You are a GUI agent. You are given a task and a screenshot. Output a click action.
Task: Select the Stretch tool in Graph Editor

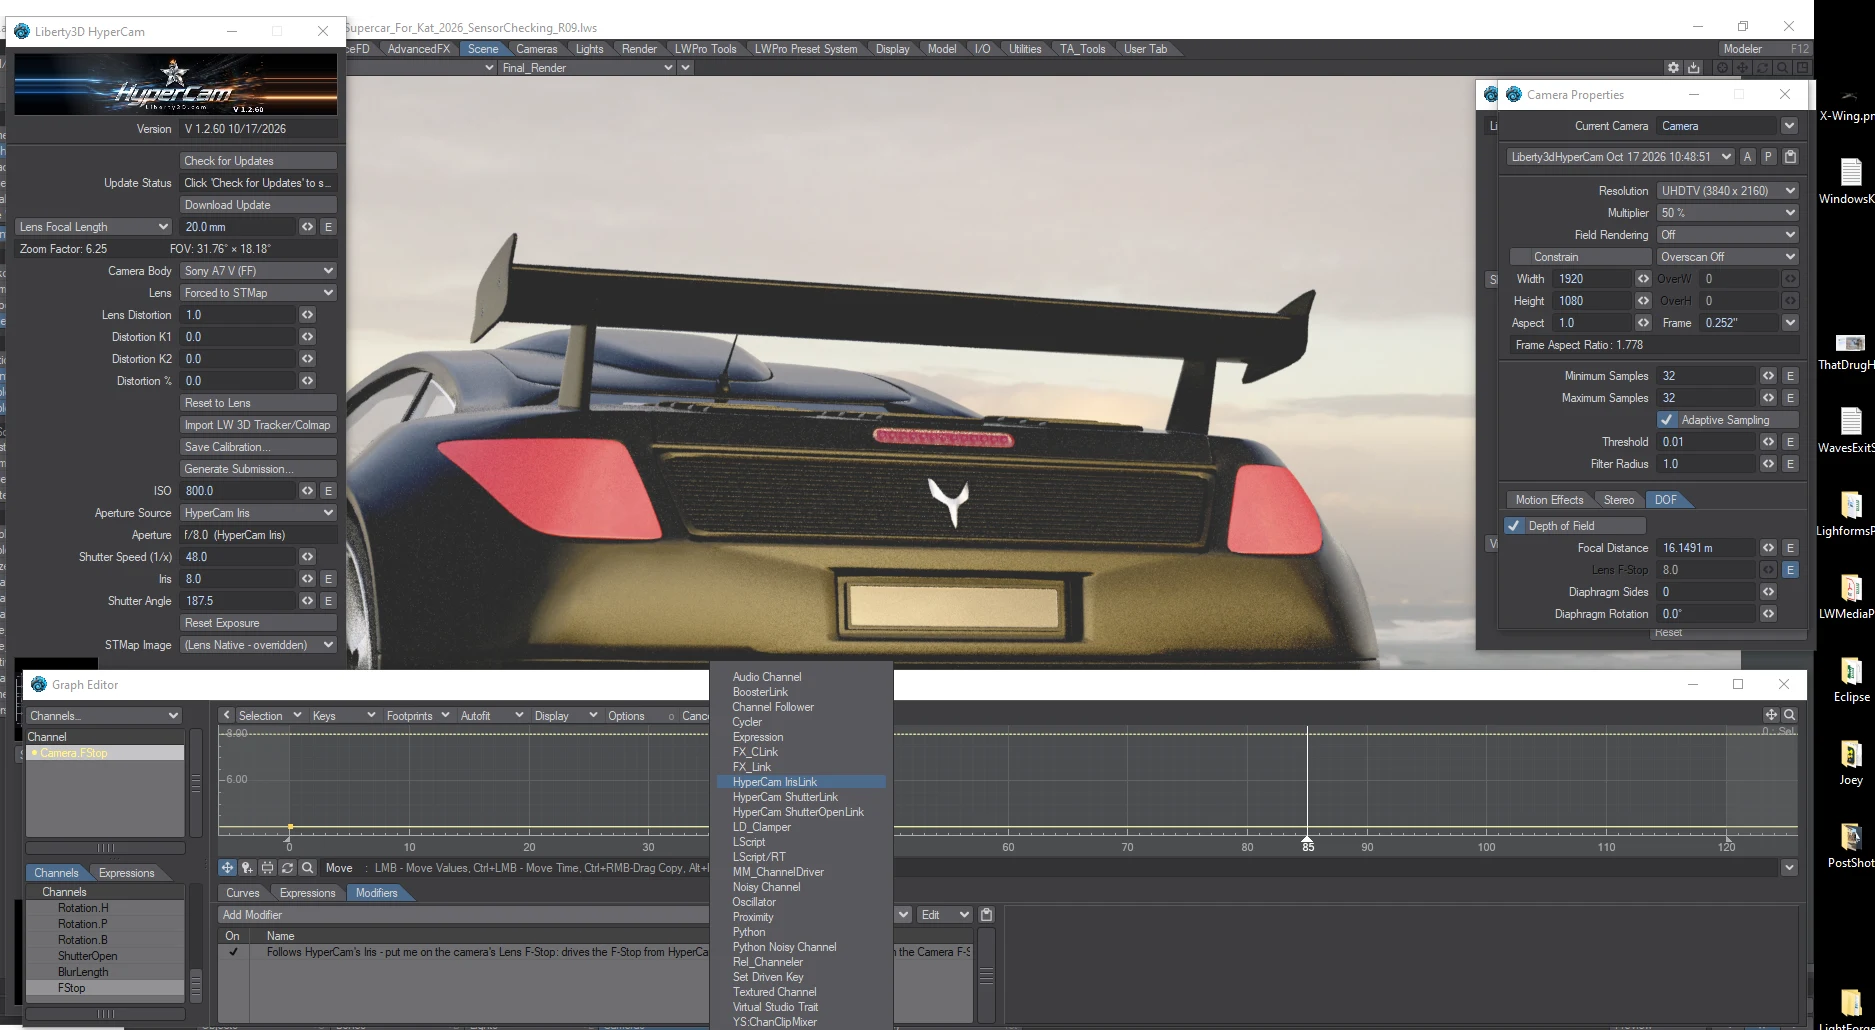(x=267, y=868)
